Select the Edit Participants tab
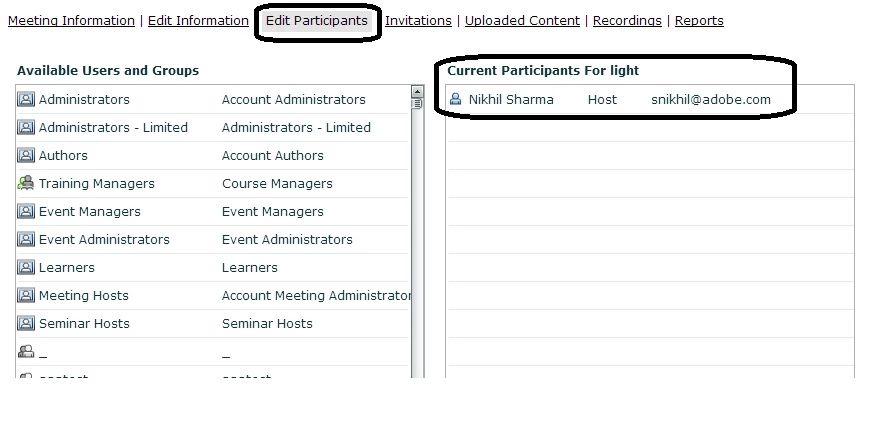 click(316, 21)
